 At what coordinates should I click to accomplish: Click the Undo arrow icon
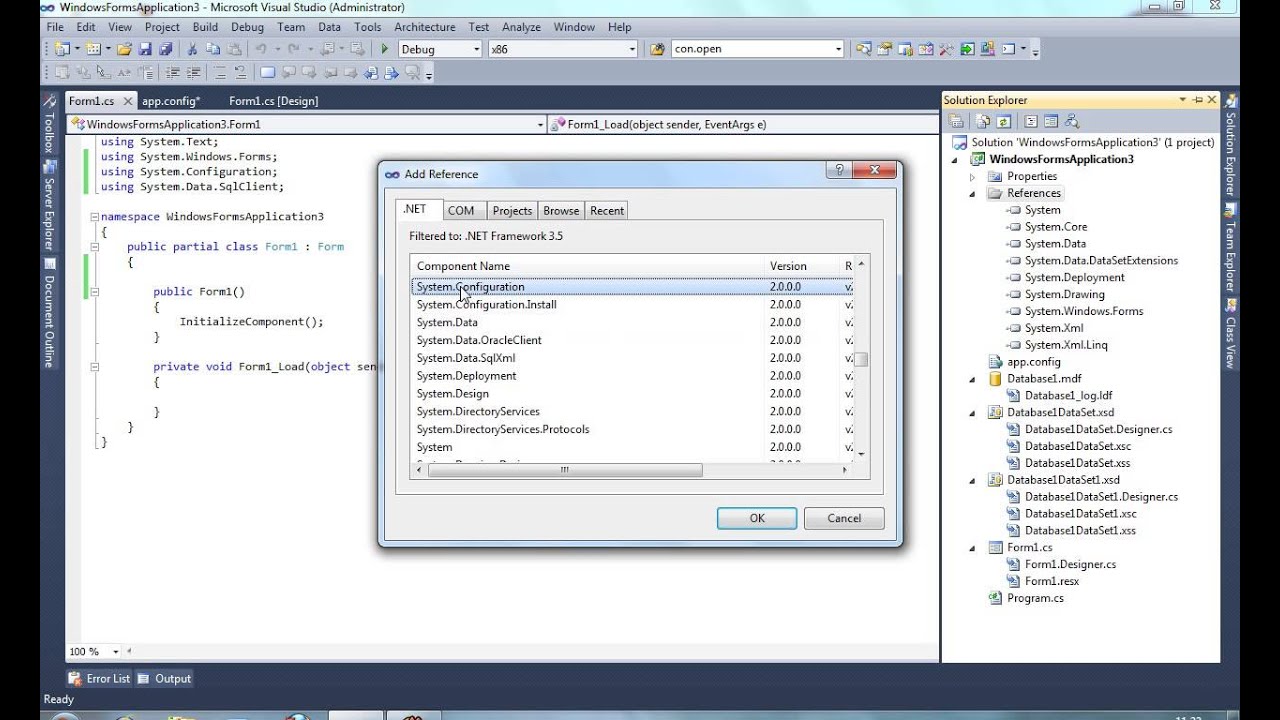point(261,49)
